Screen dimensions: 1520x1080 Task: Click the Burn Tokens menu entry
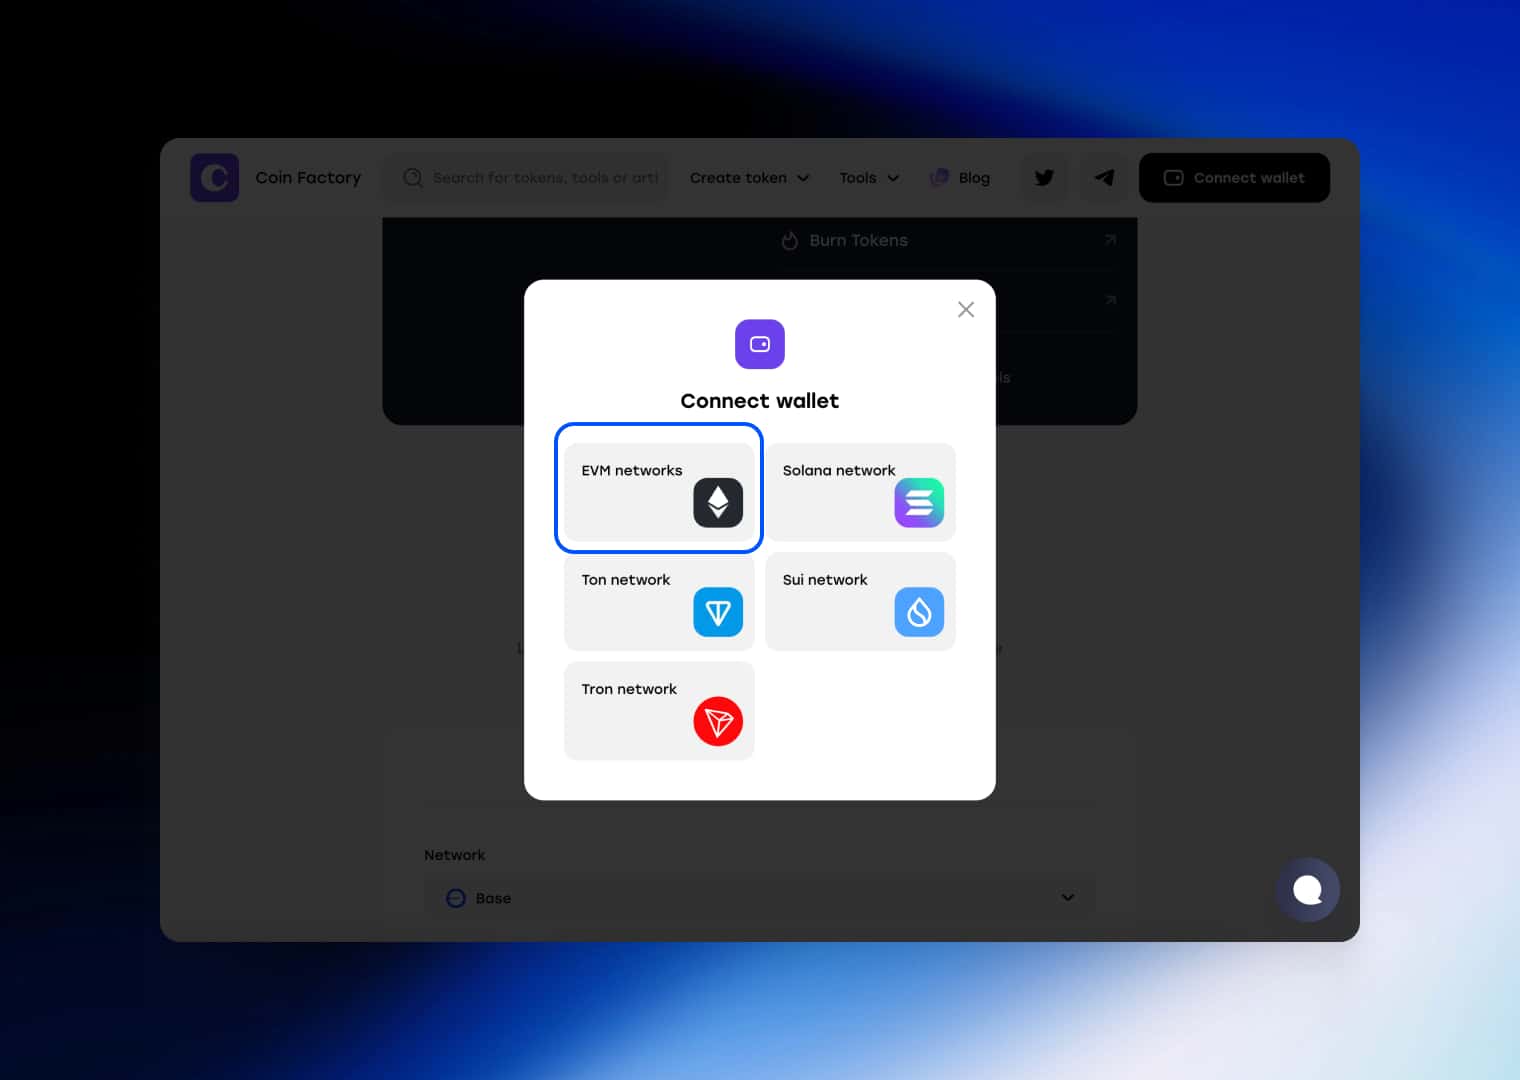pyautogui.click(x=859, y=240)
